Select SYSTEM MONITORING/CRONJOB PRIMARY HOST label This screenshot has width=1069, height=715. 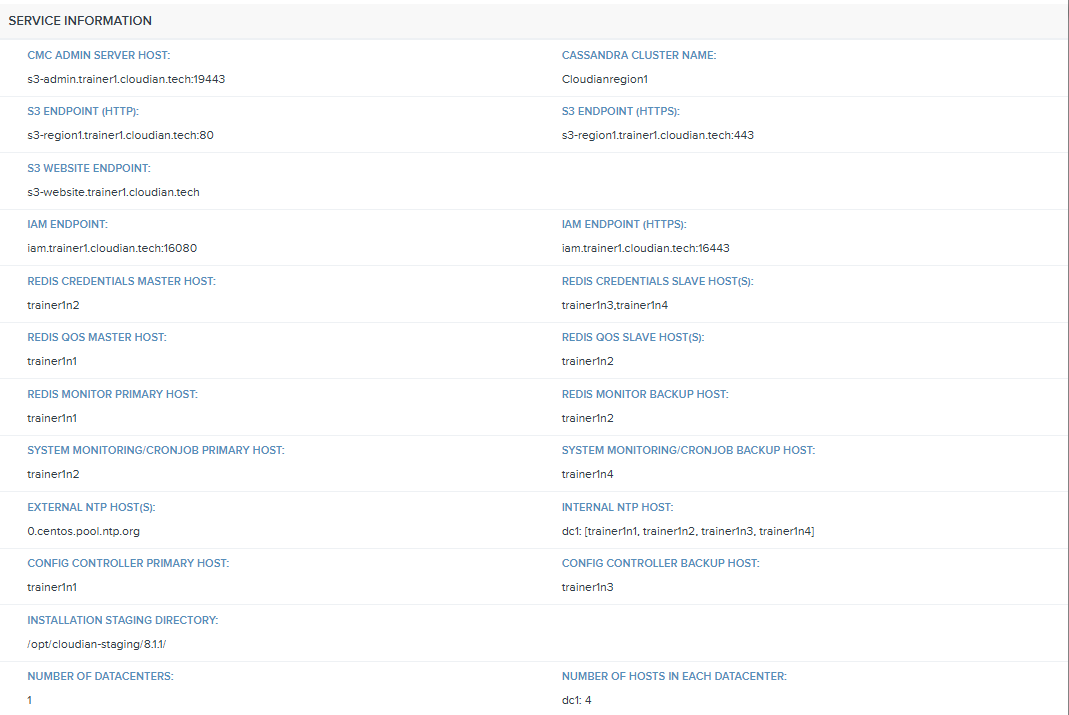click(156, 451)
